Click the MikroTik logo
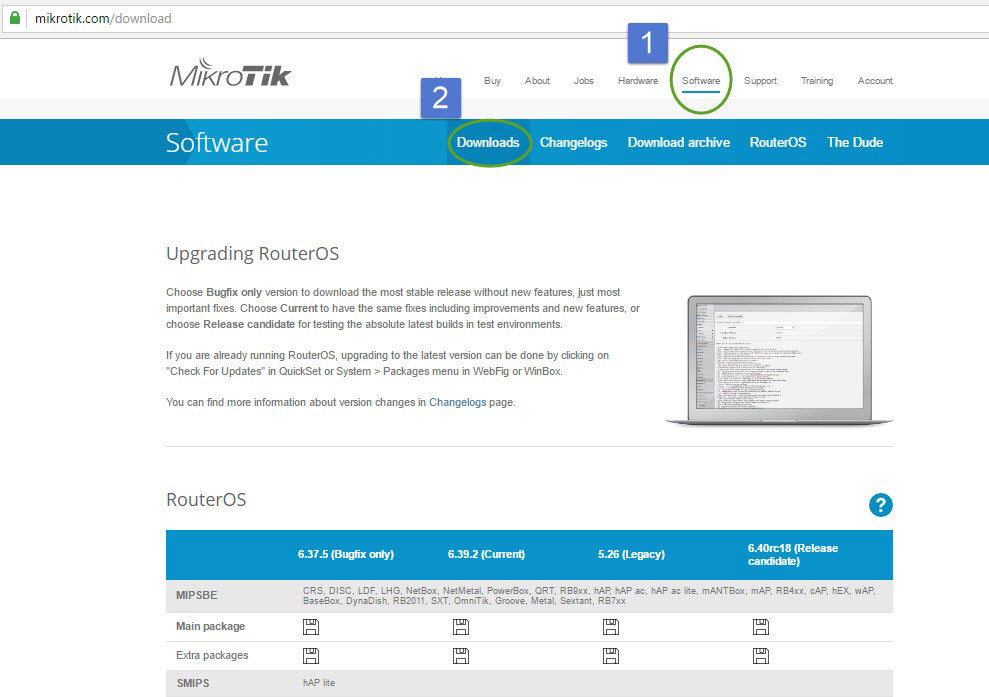Screen dimensions: 989x697 (x=230, y=75)
